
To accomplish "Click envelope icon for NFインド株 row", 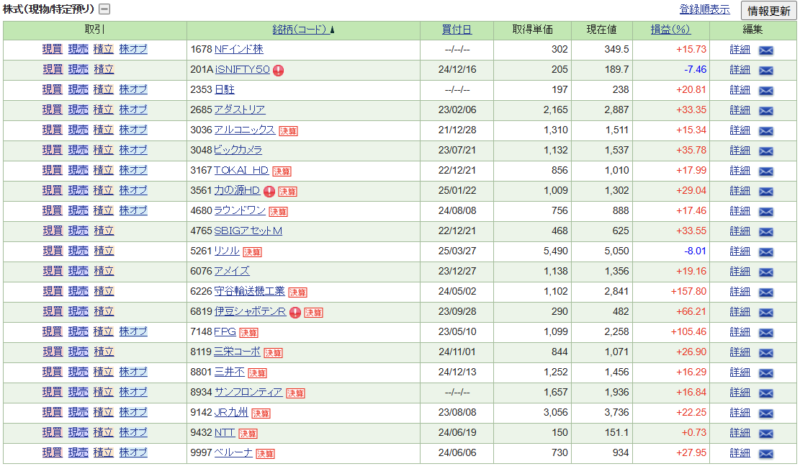I will pyautogui.click(x=766, y=51).
